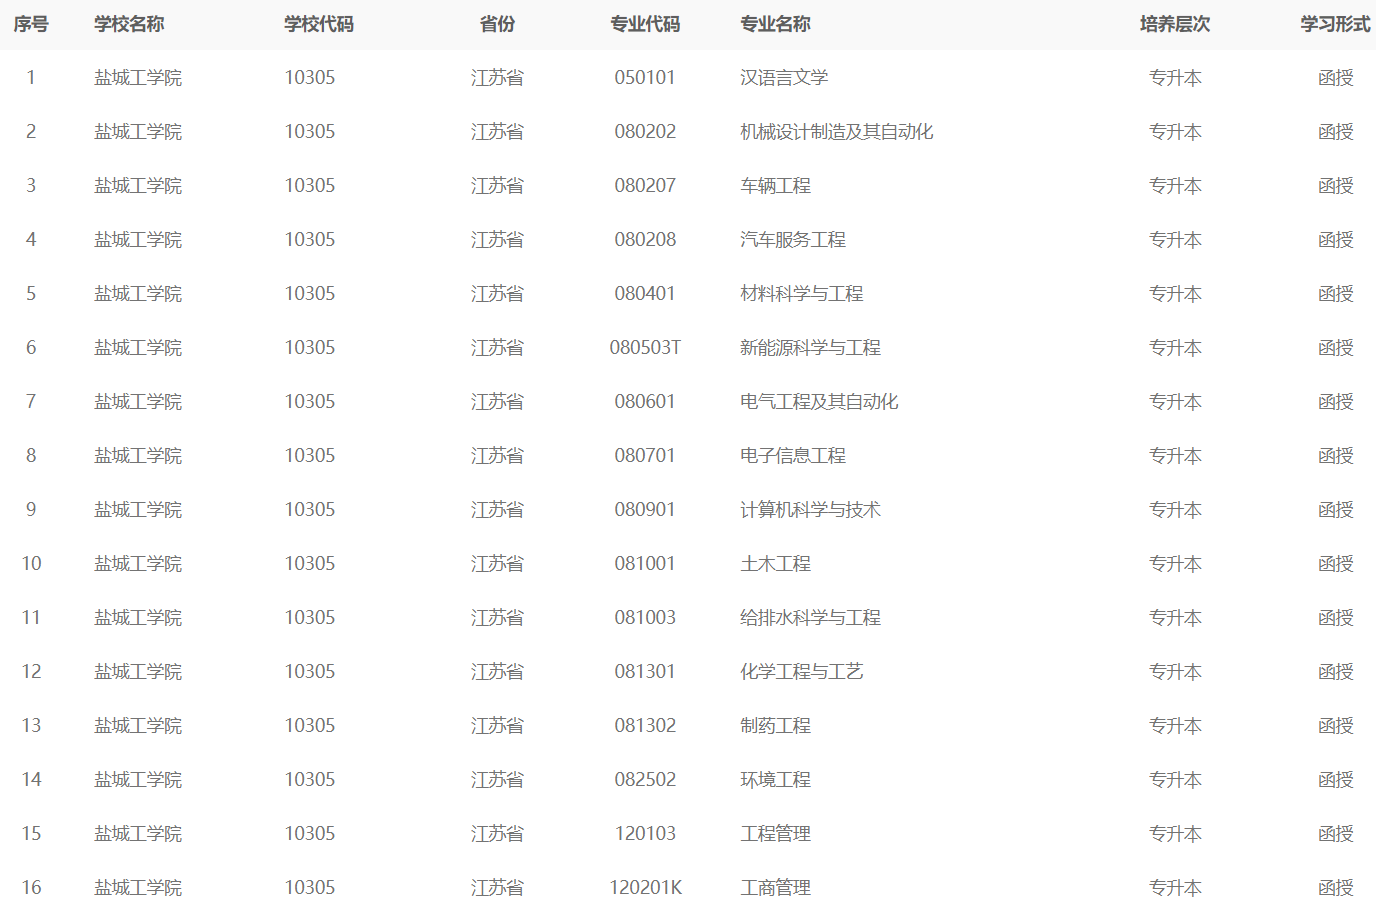Screen dimensions: 1376x909
Task: Click major code 050101
Action: 645,78
